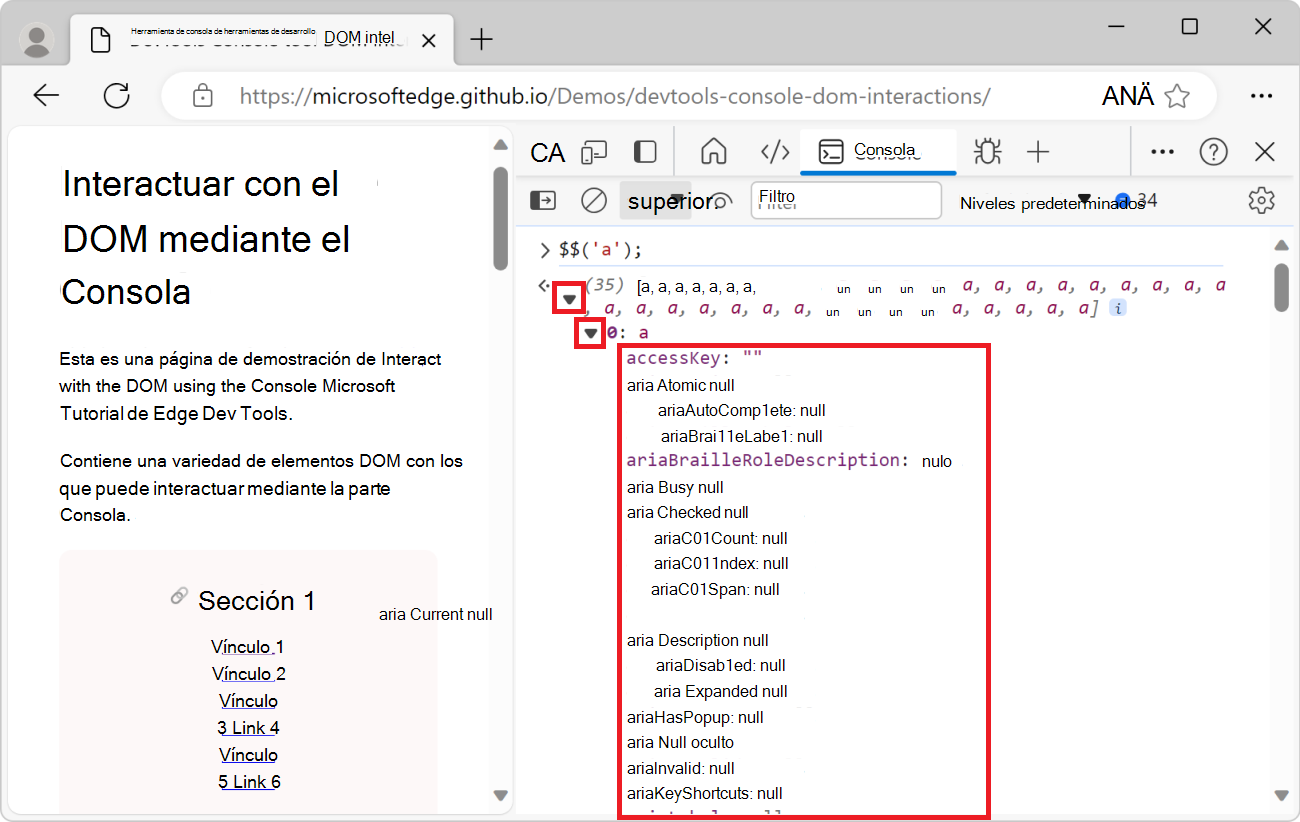The width and height of the screenshot is (1300, 822).
Task: Open the DevTools more options menu
Action: coord(1162,152)
